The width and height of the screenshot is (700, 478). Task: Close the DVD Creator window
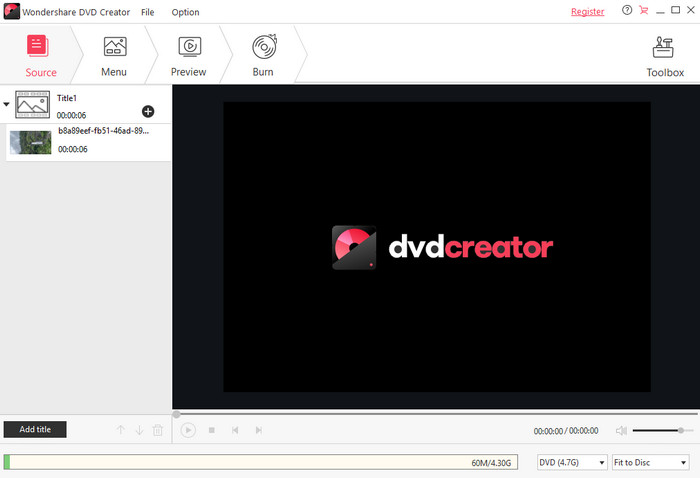691,10
